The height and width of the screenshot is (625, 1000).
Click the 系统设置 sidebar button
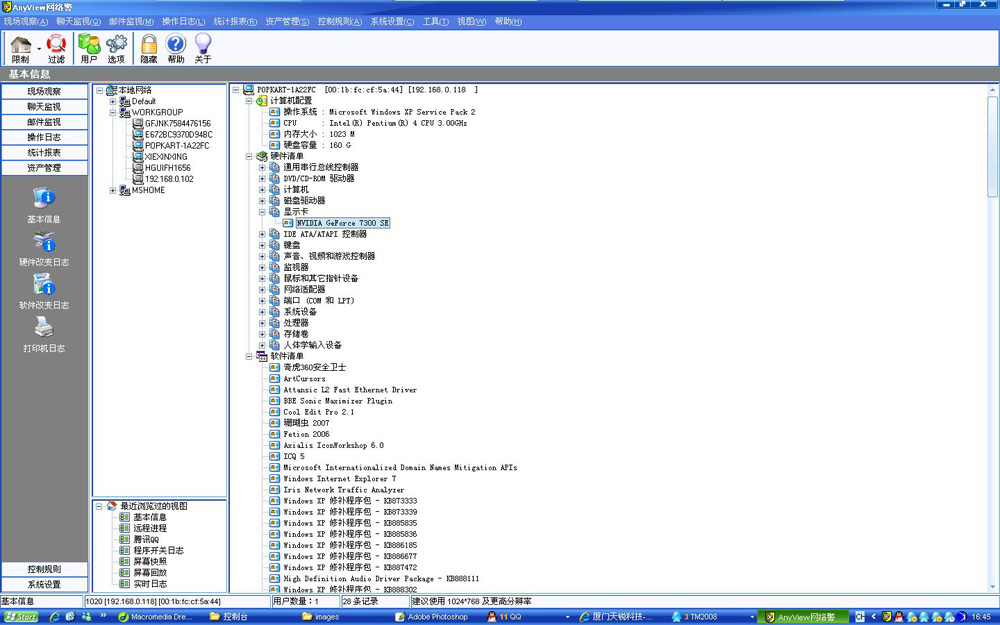pos(44,584)
